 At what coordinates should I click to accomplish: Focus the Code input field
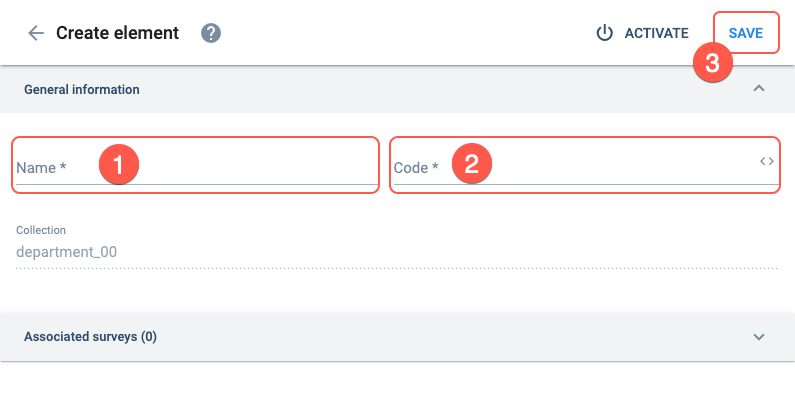[x=586, y=165]
